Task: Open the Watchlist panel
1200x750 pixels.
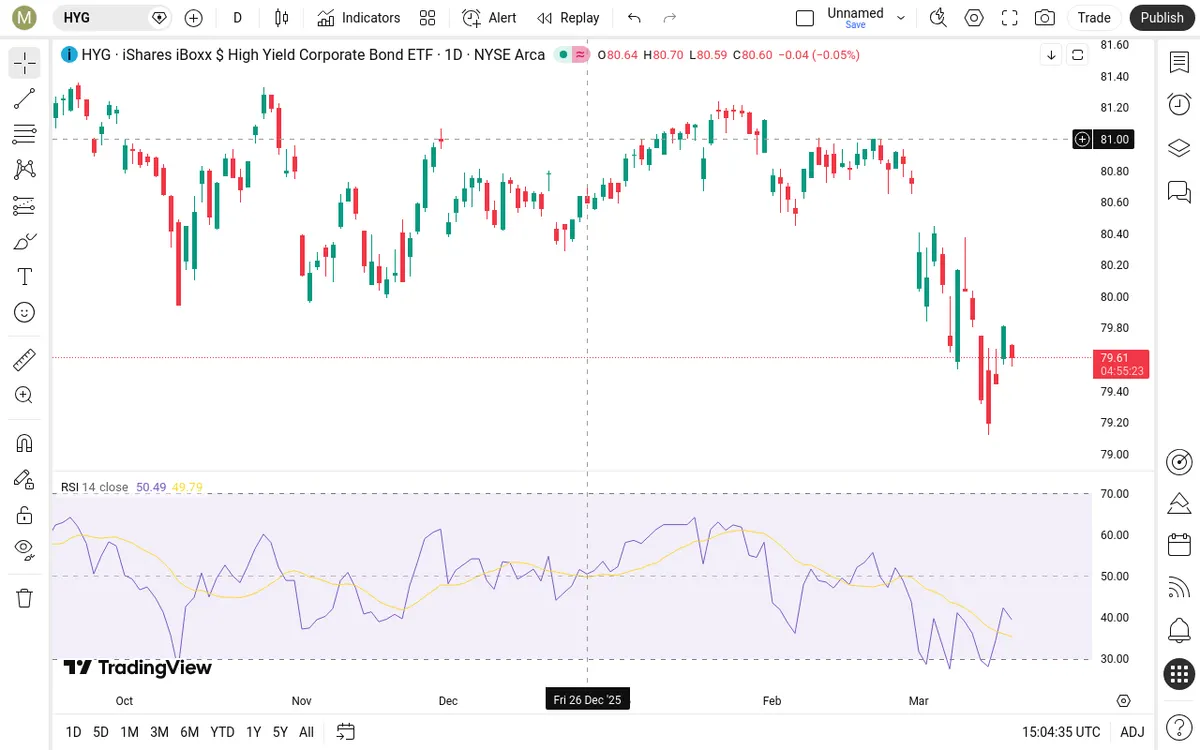Action: coord(1179,63)
